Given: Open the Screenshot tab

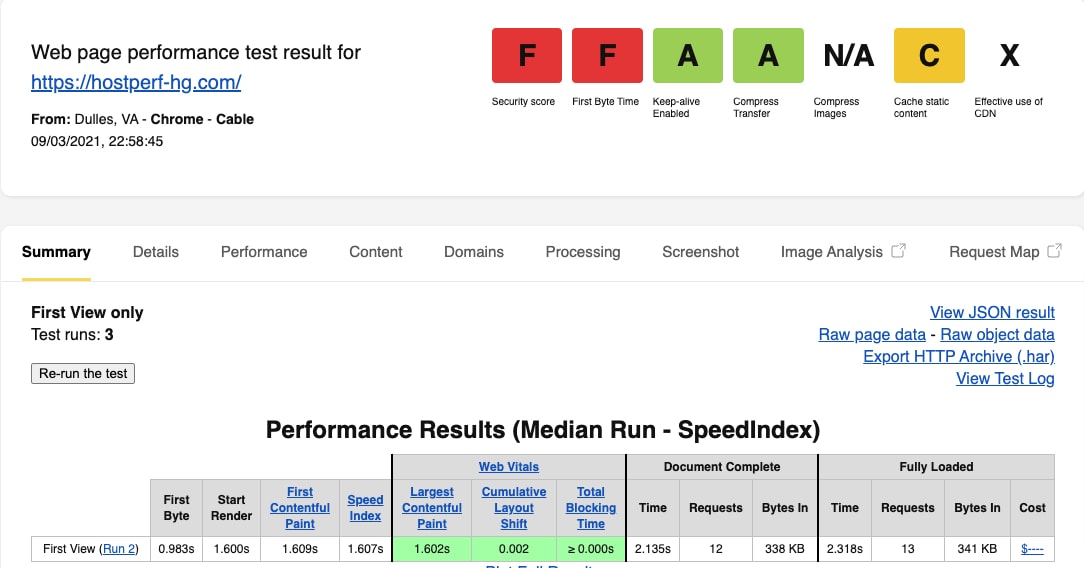Looking at the screenshot, I should 700,252.
